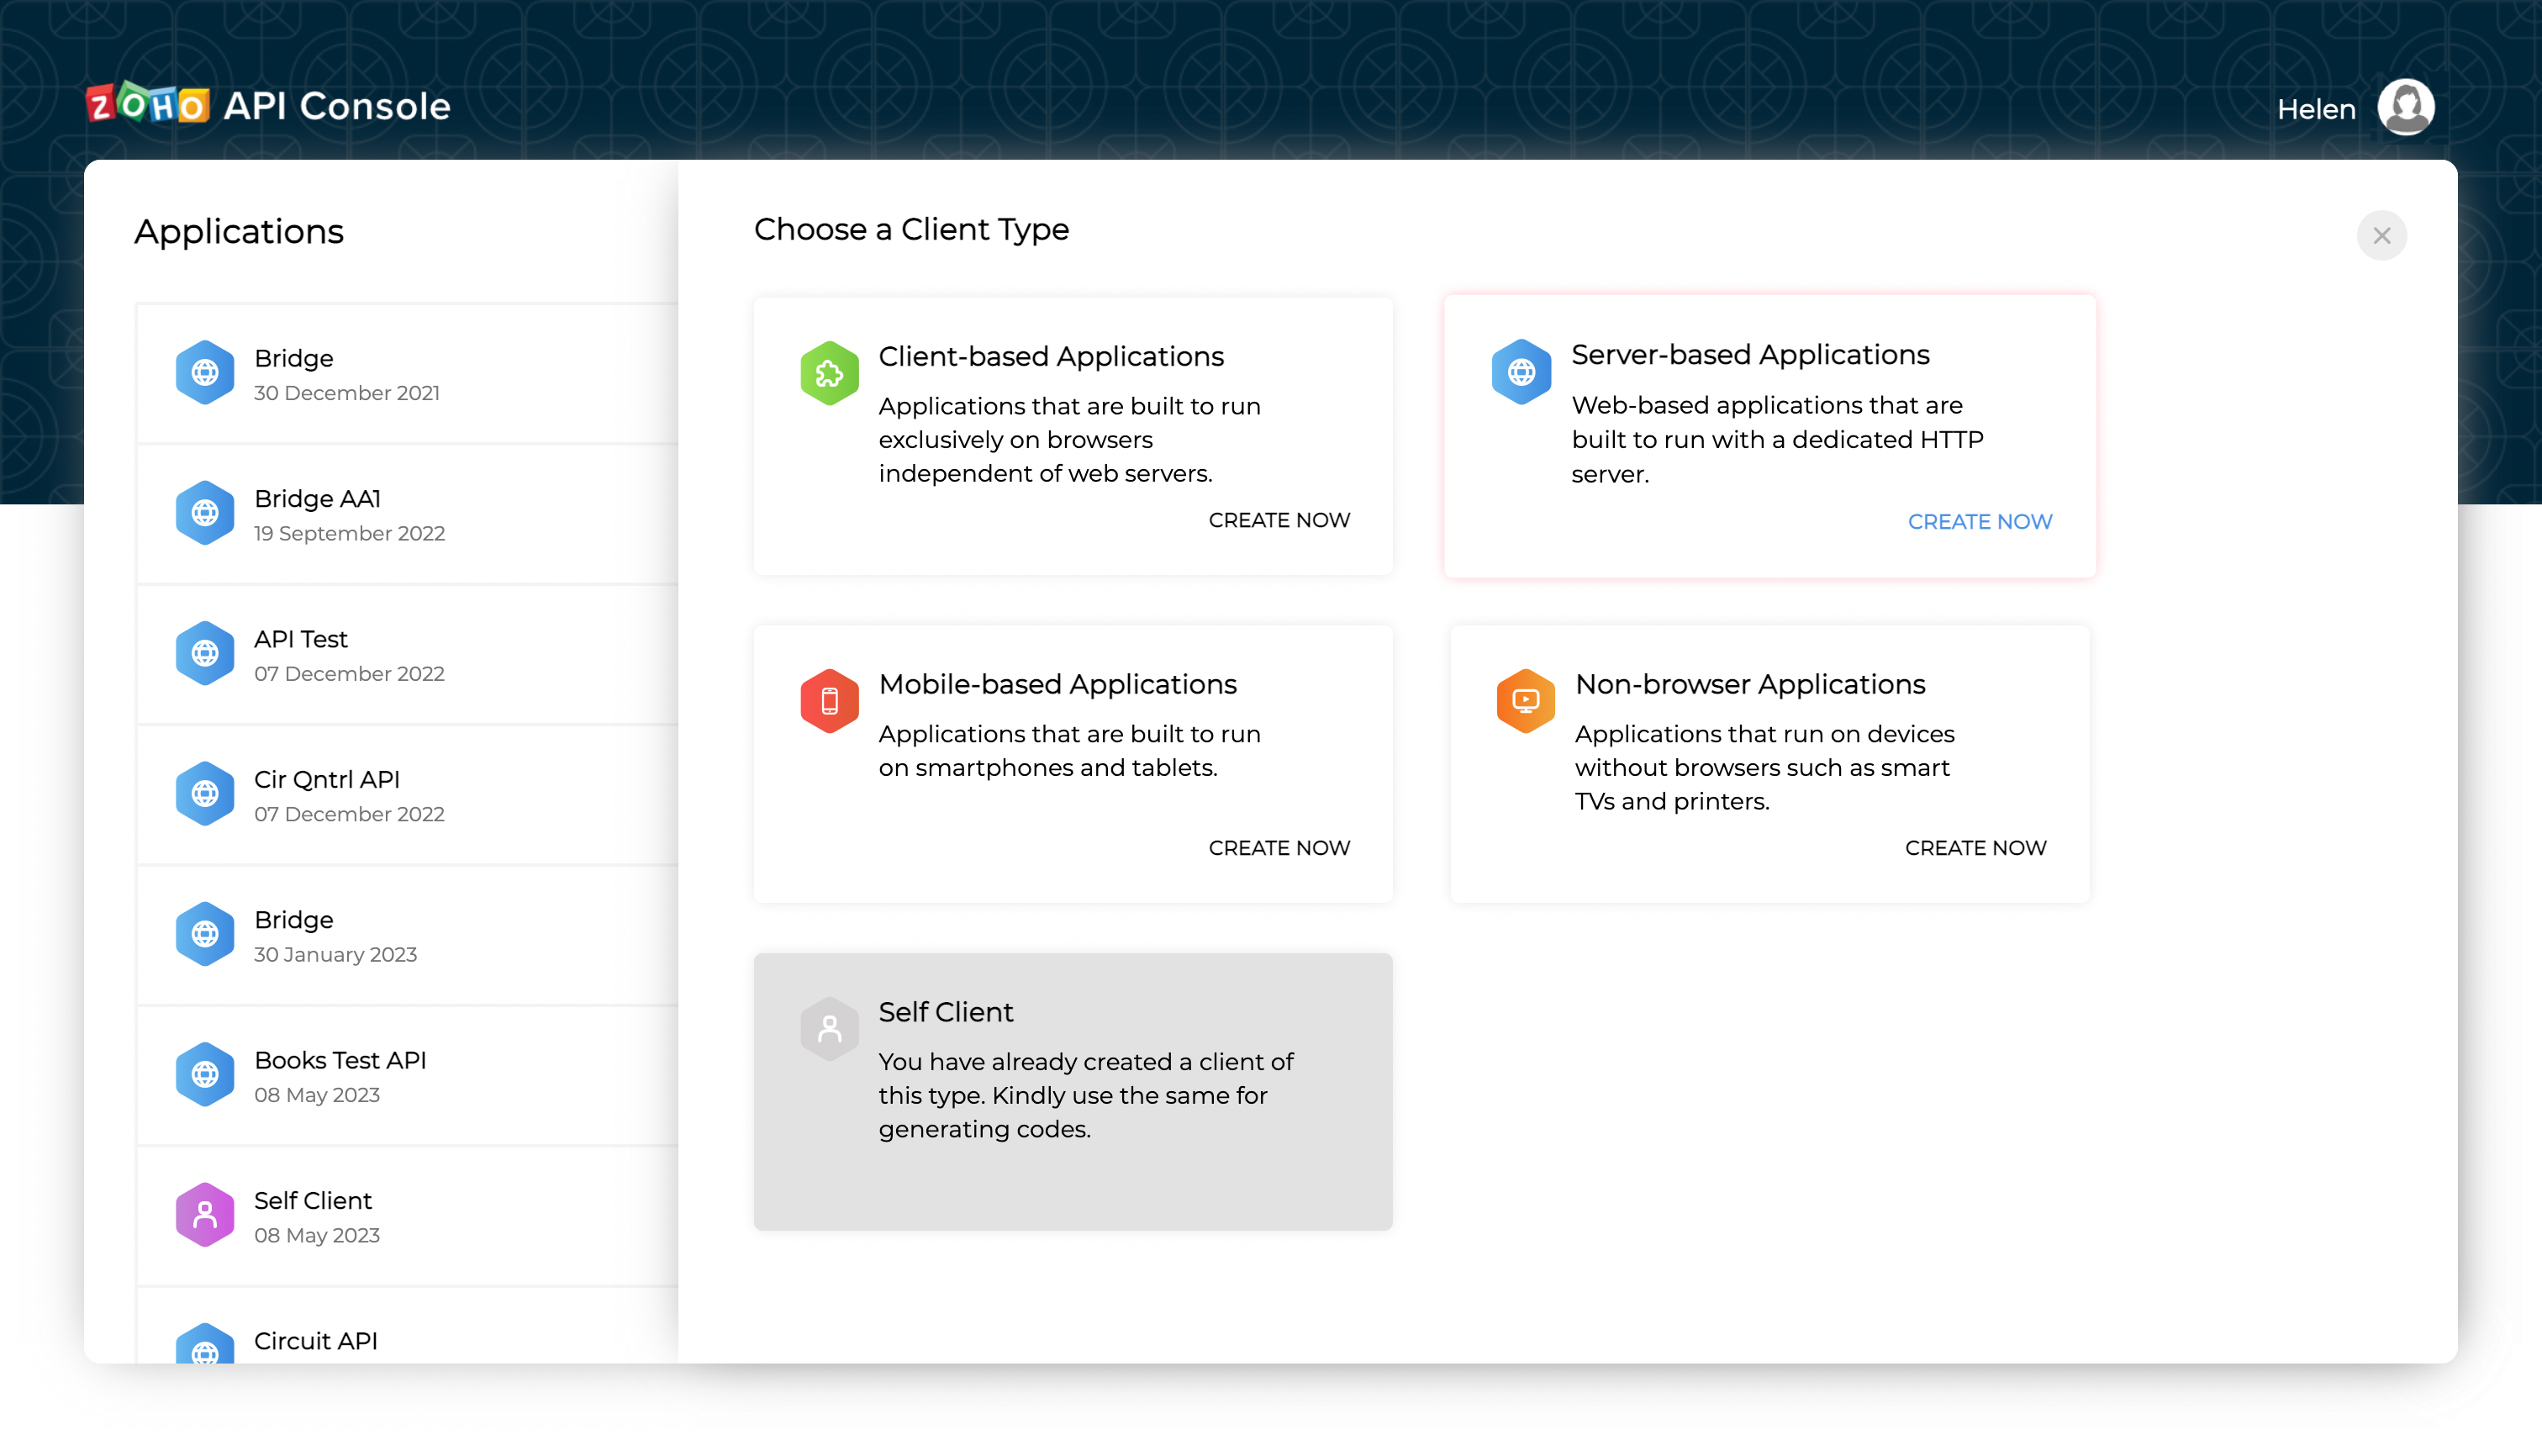Click the green Client-based Applications icon
This screenshot has height=1456, width=2542.
pyautogui.click(x=829, y=373)
